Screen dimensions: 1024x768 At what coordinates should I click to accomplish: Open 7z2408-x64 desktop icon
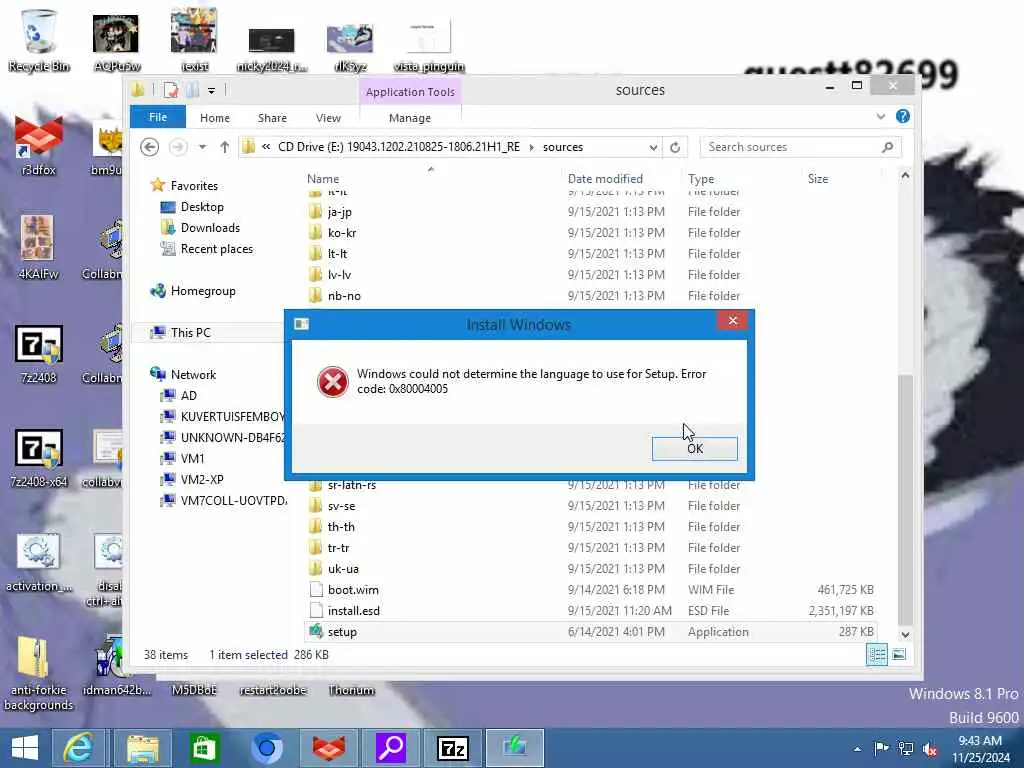coord(39,457)
